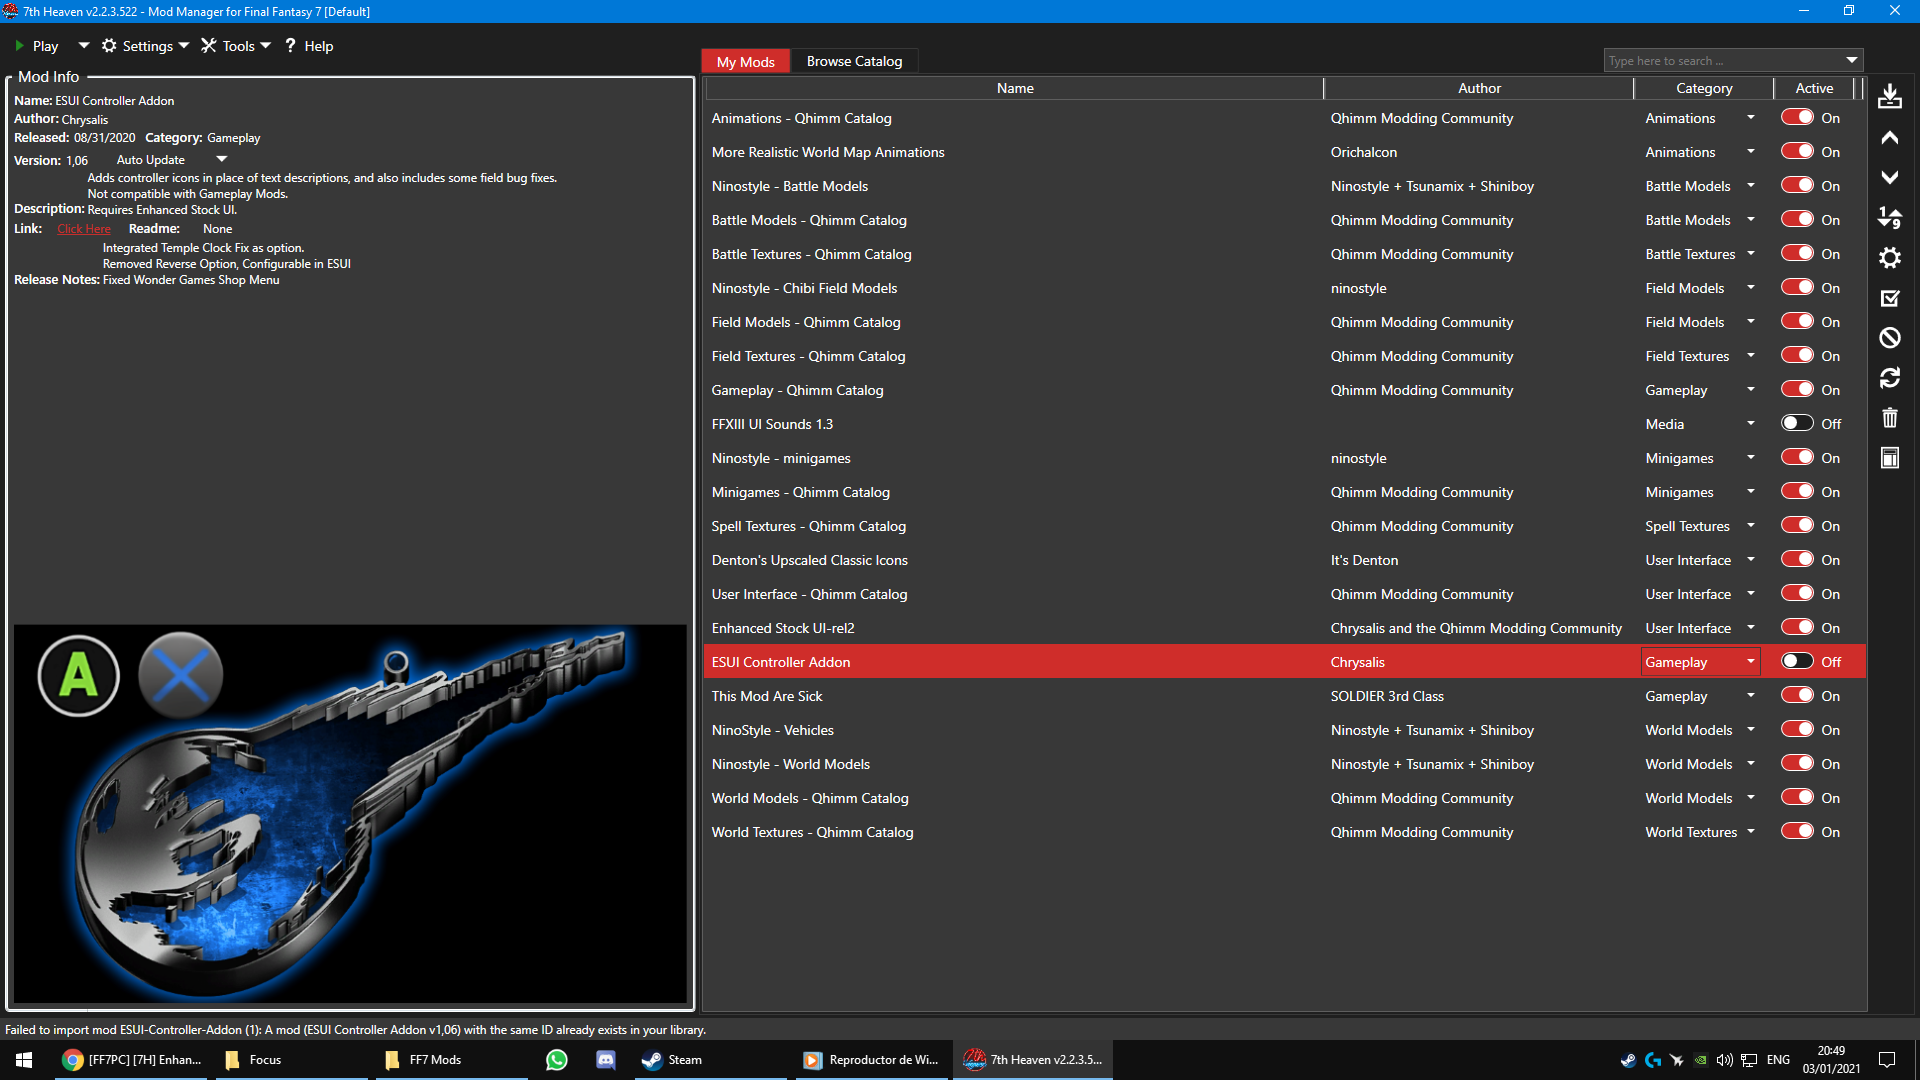The image size is (1920, 1080).
Task: Move the selected mod up in load order
Action: point(1889,137)
